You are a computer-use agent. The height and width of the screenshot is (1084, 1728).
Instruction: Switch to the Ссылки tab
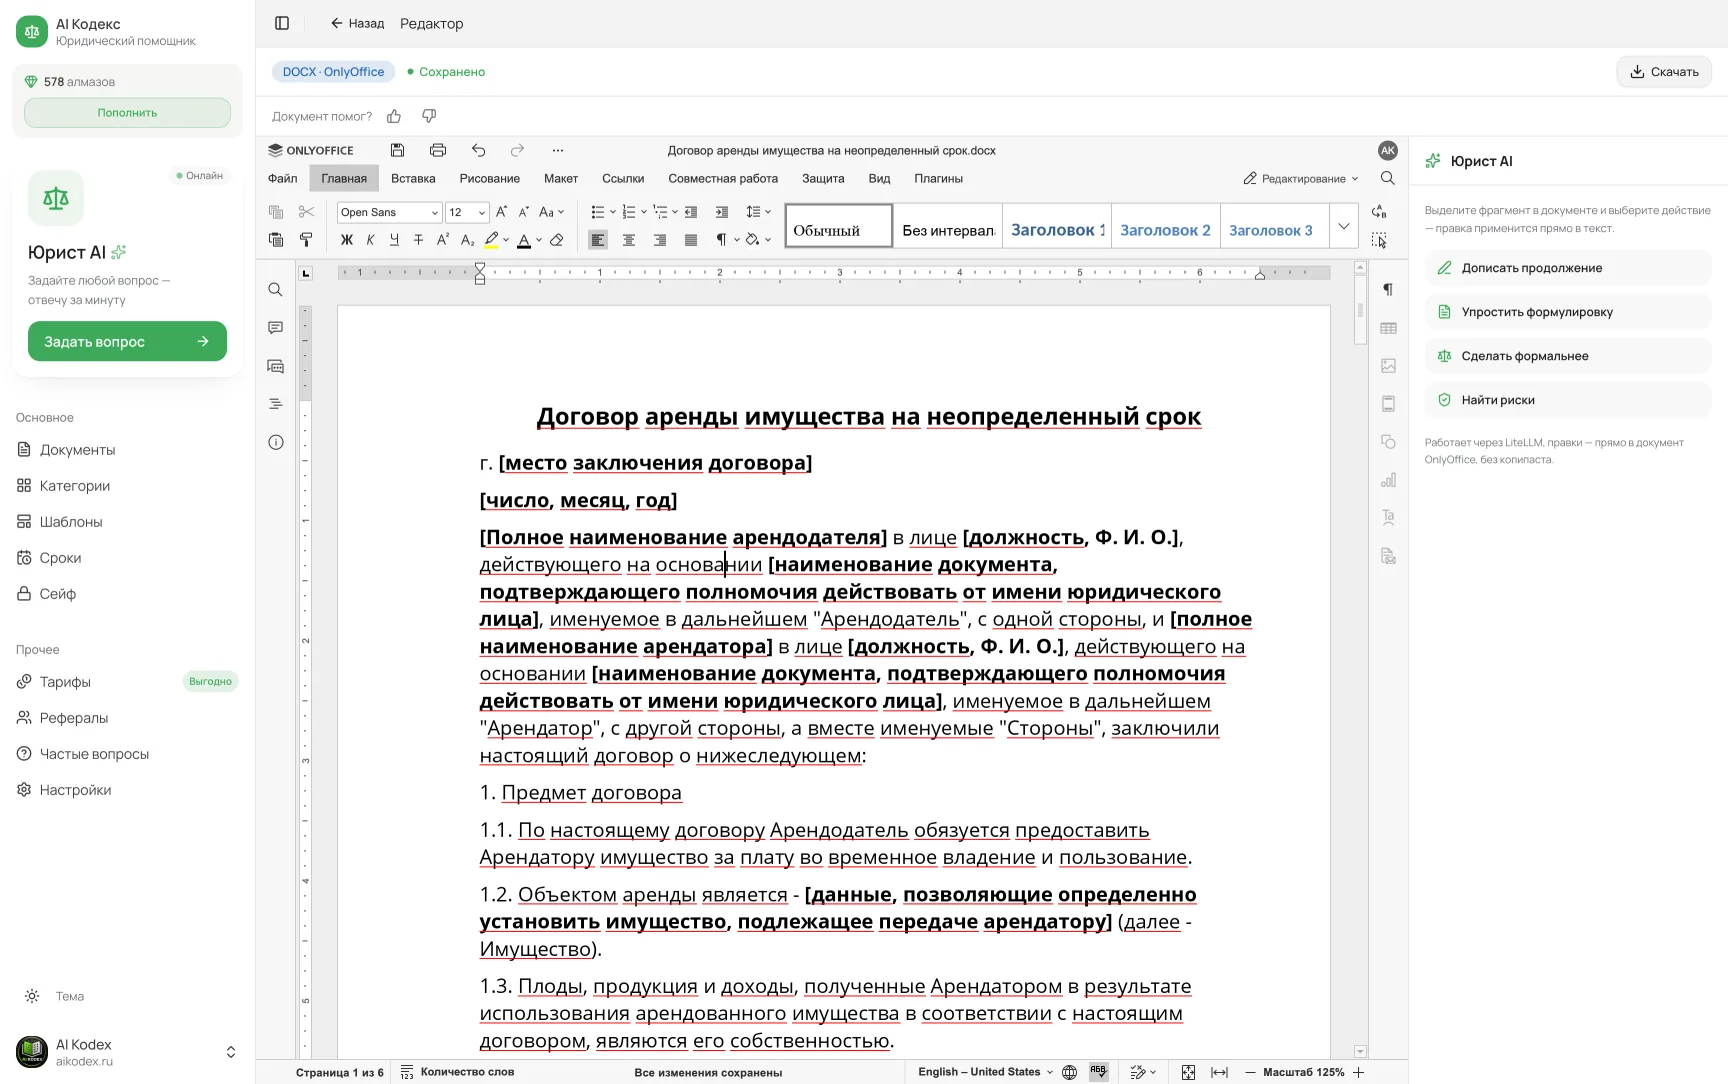pos(623,178)
